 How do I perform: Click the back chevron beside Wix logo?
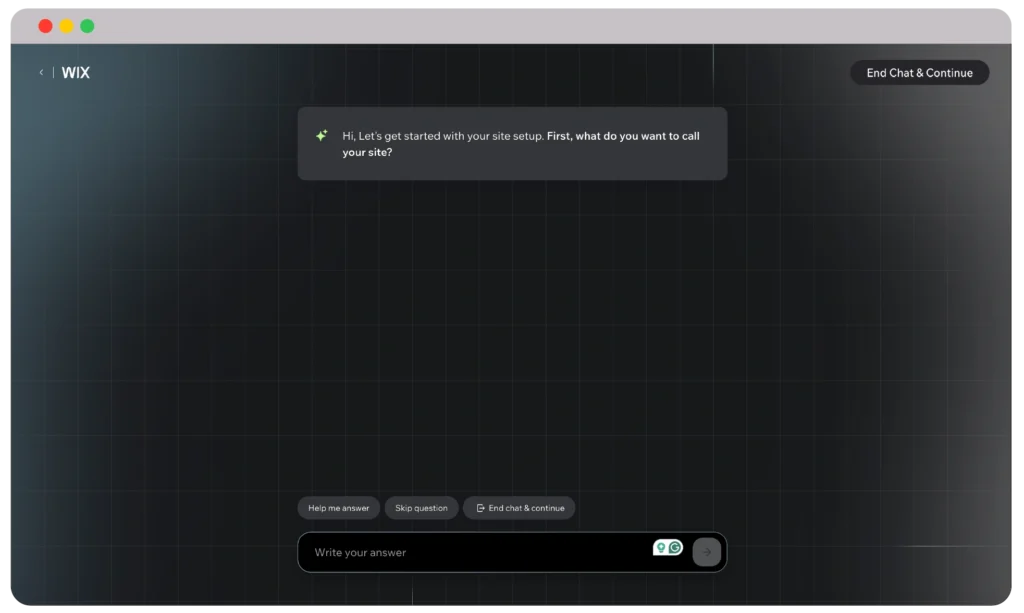pyautogui.click(x=41, y=73)
